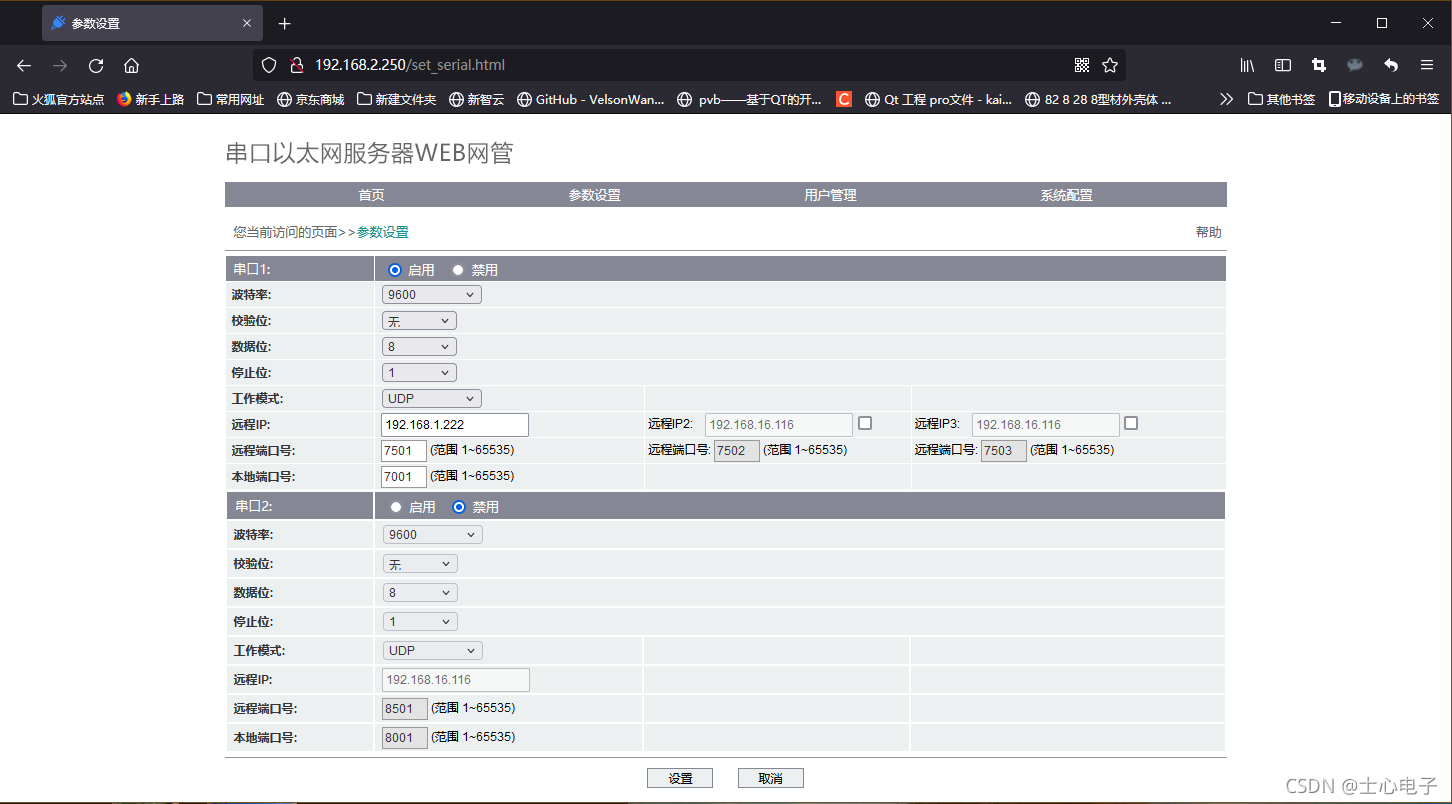1452x804 pixels.
Task: Open the 波特率 dropdown for 串口1
Action: [431, 293]
